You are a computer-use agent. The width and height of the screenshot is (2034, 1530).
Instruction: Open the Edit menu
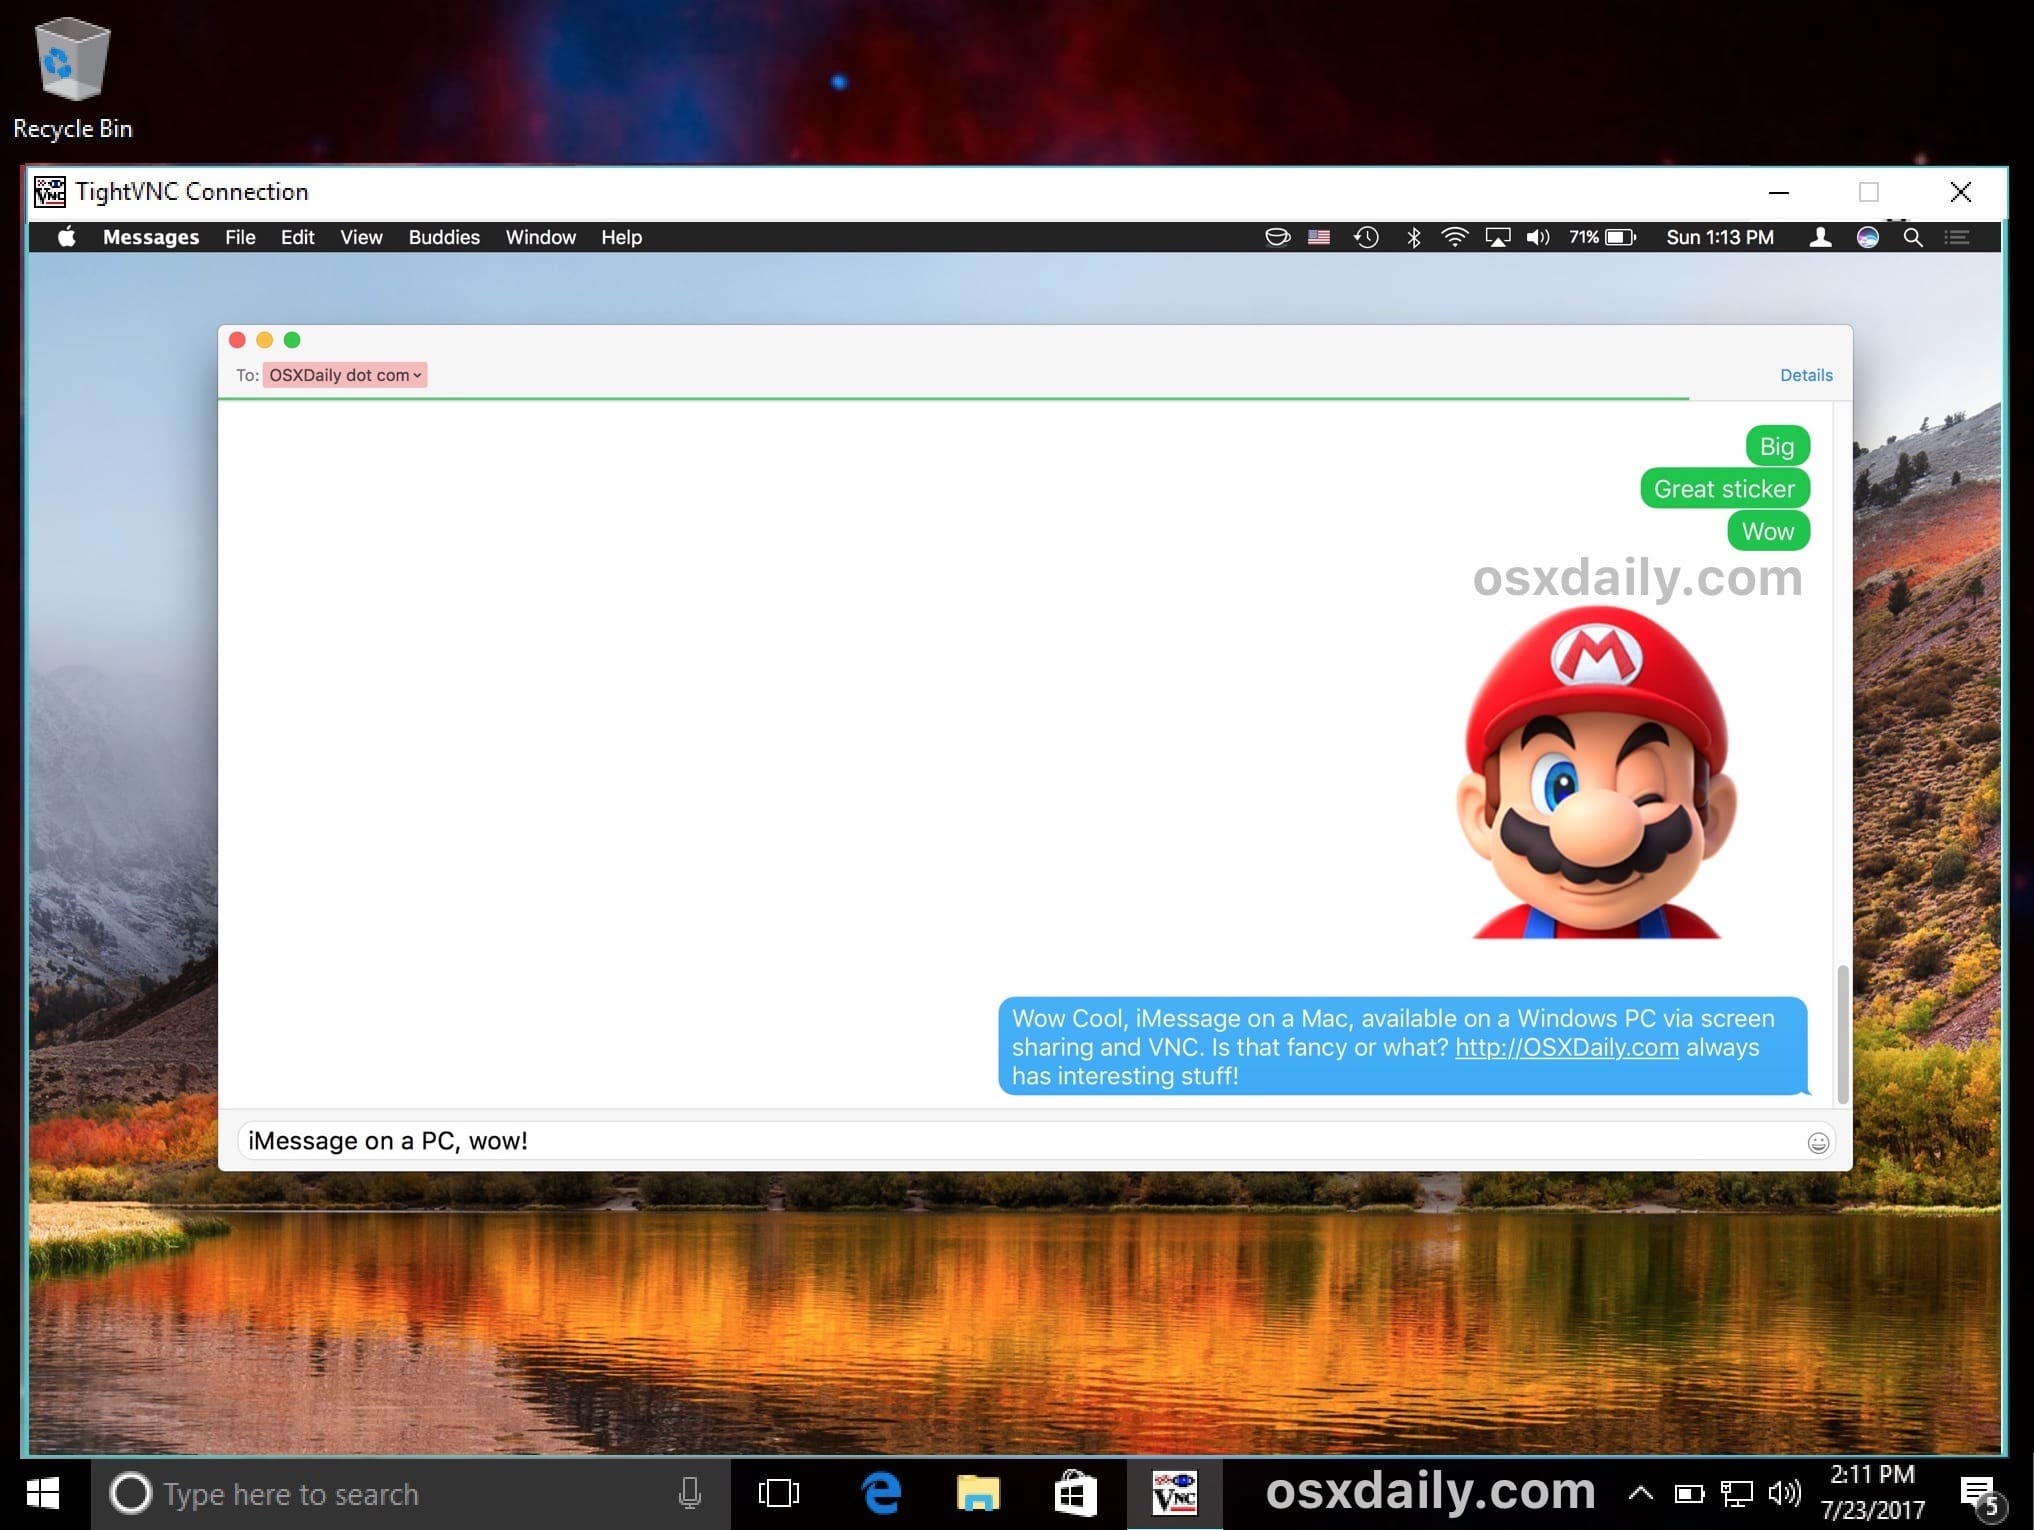(x=297, y=237)
